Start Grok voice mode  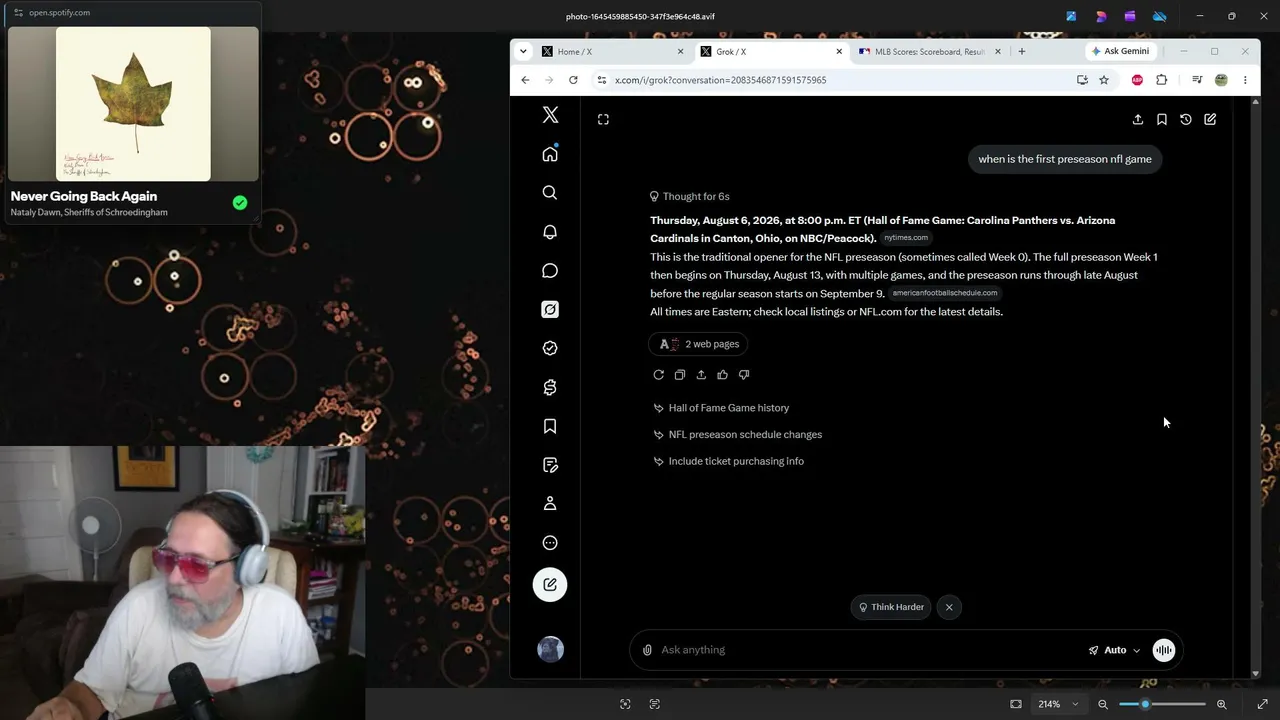click(x=1164, y=650)
